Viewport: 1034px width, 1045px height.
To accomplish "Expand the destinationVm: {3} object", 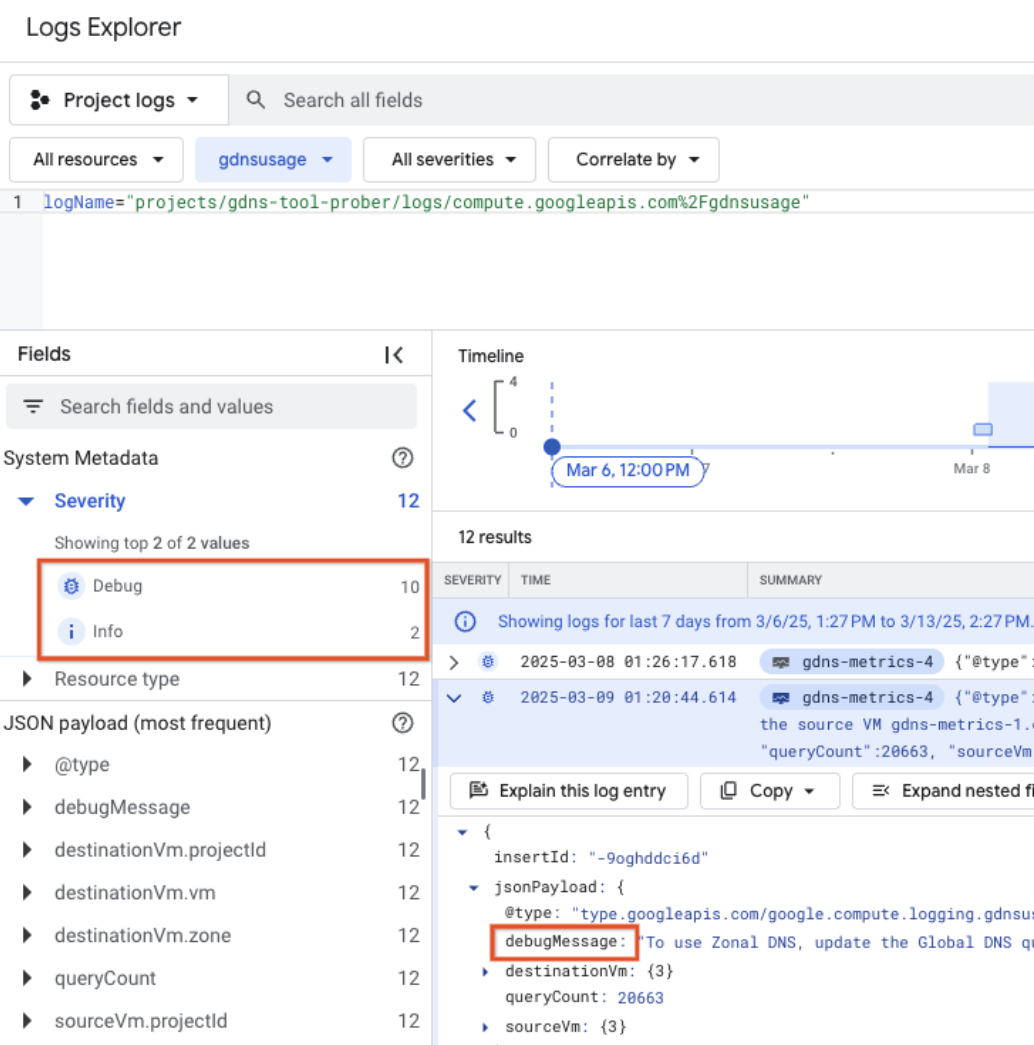I will 485,972.
